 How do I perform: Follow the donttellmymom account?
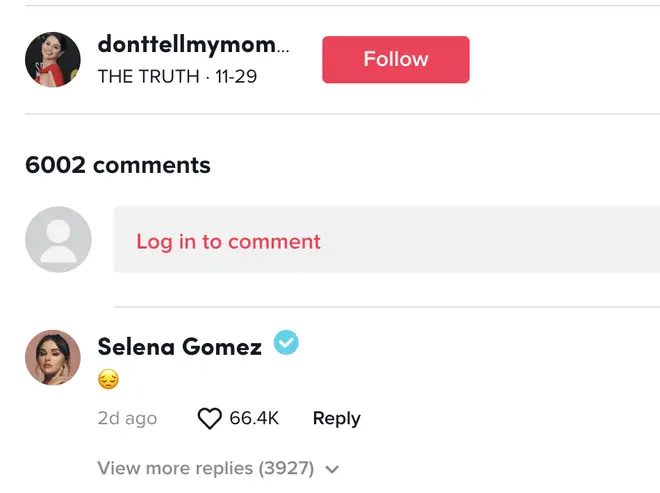(396, 59)
